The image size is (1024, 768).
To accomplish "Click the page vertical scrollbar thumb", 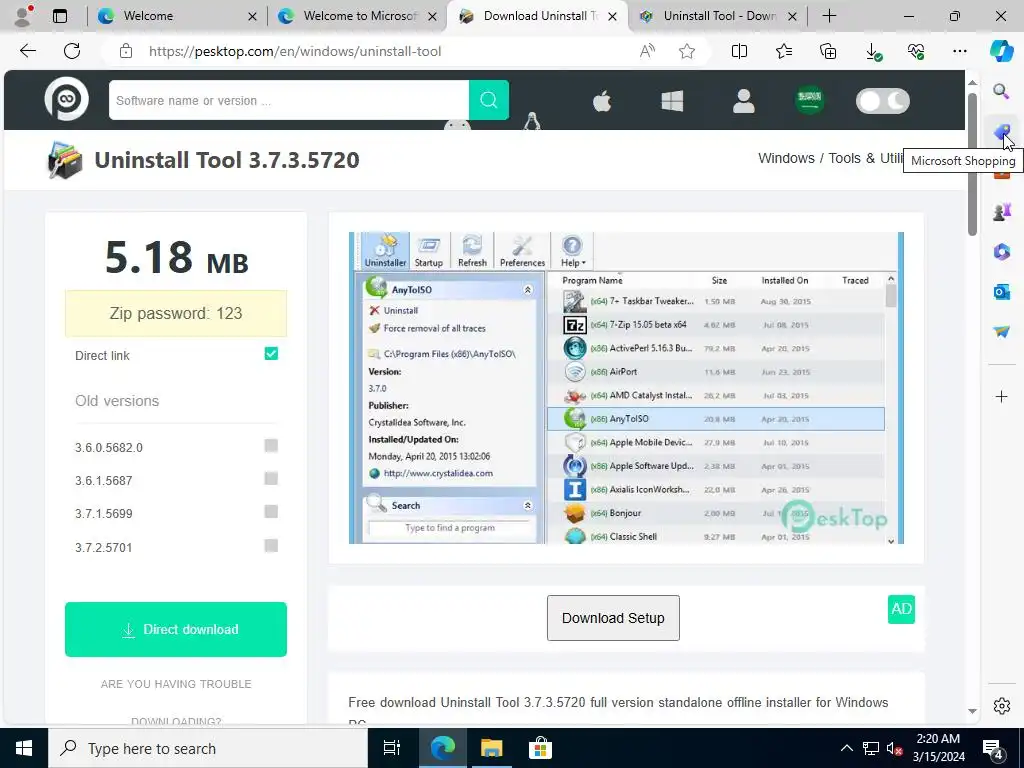I will [x=972, y=165].
